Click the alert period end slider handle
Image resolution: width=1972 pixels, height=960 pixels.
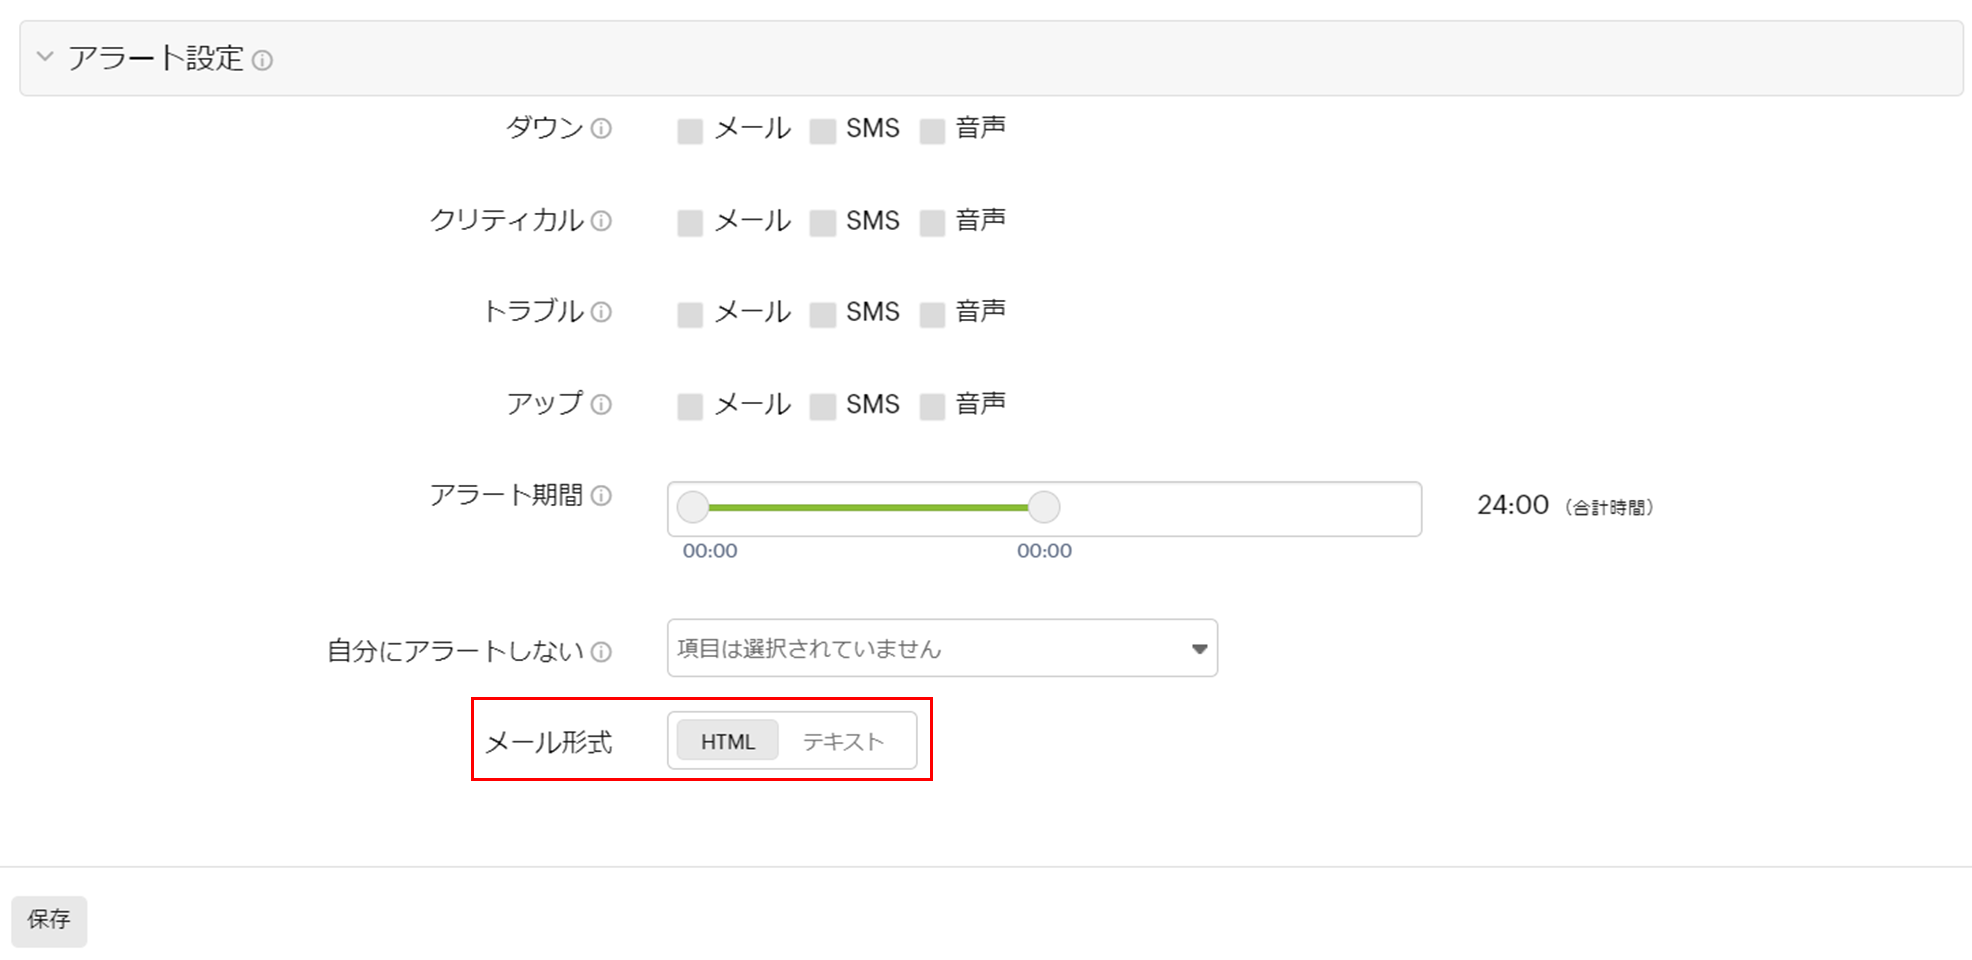(x=1044, y=508)
